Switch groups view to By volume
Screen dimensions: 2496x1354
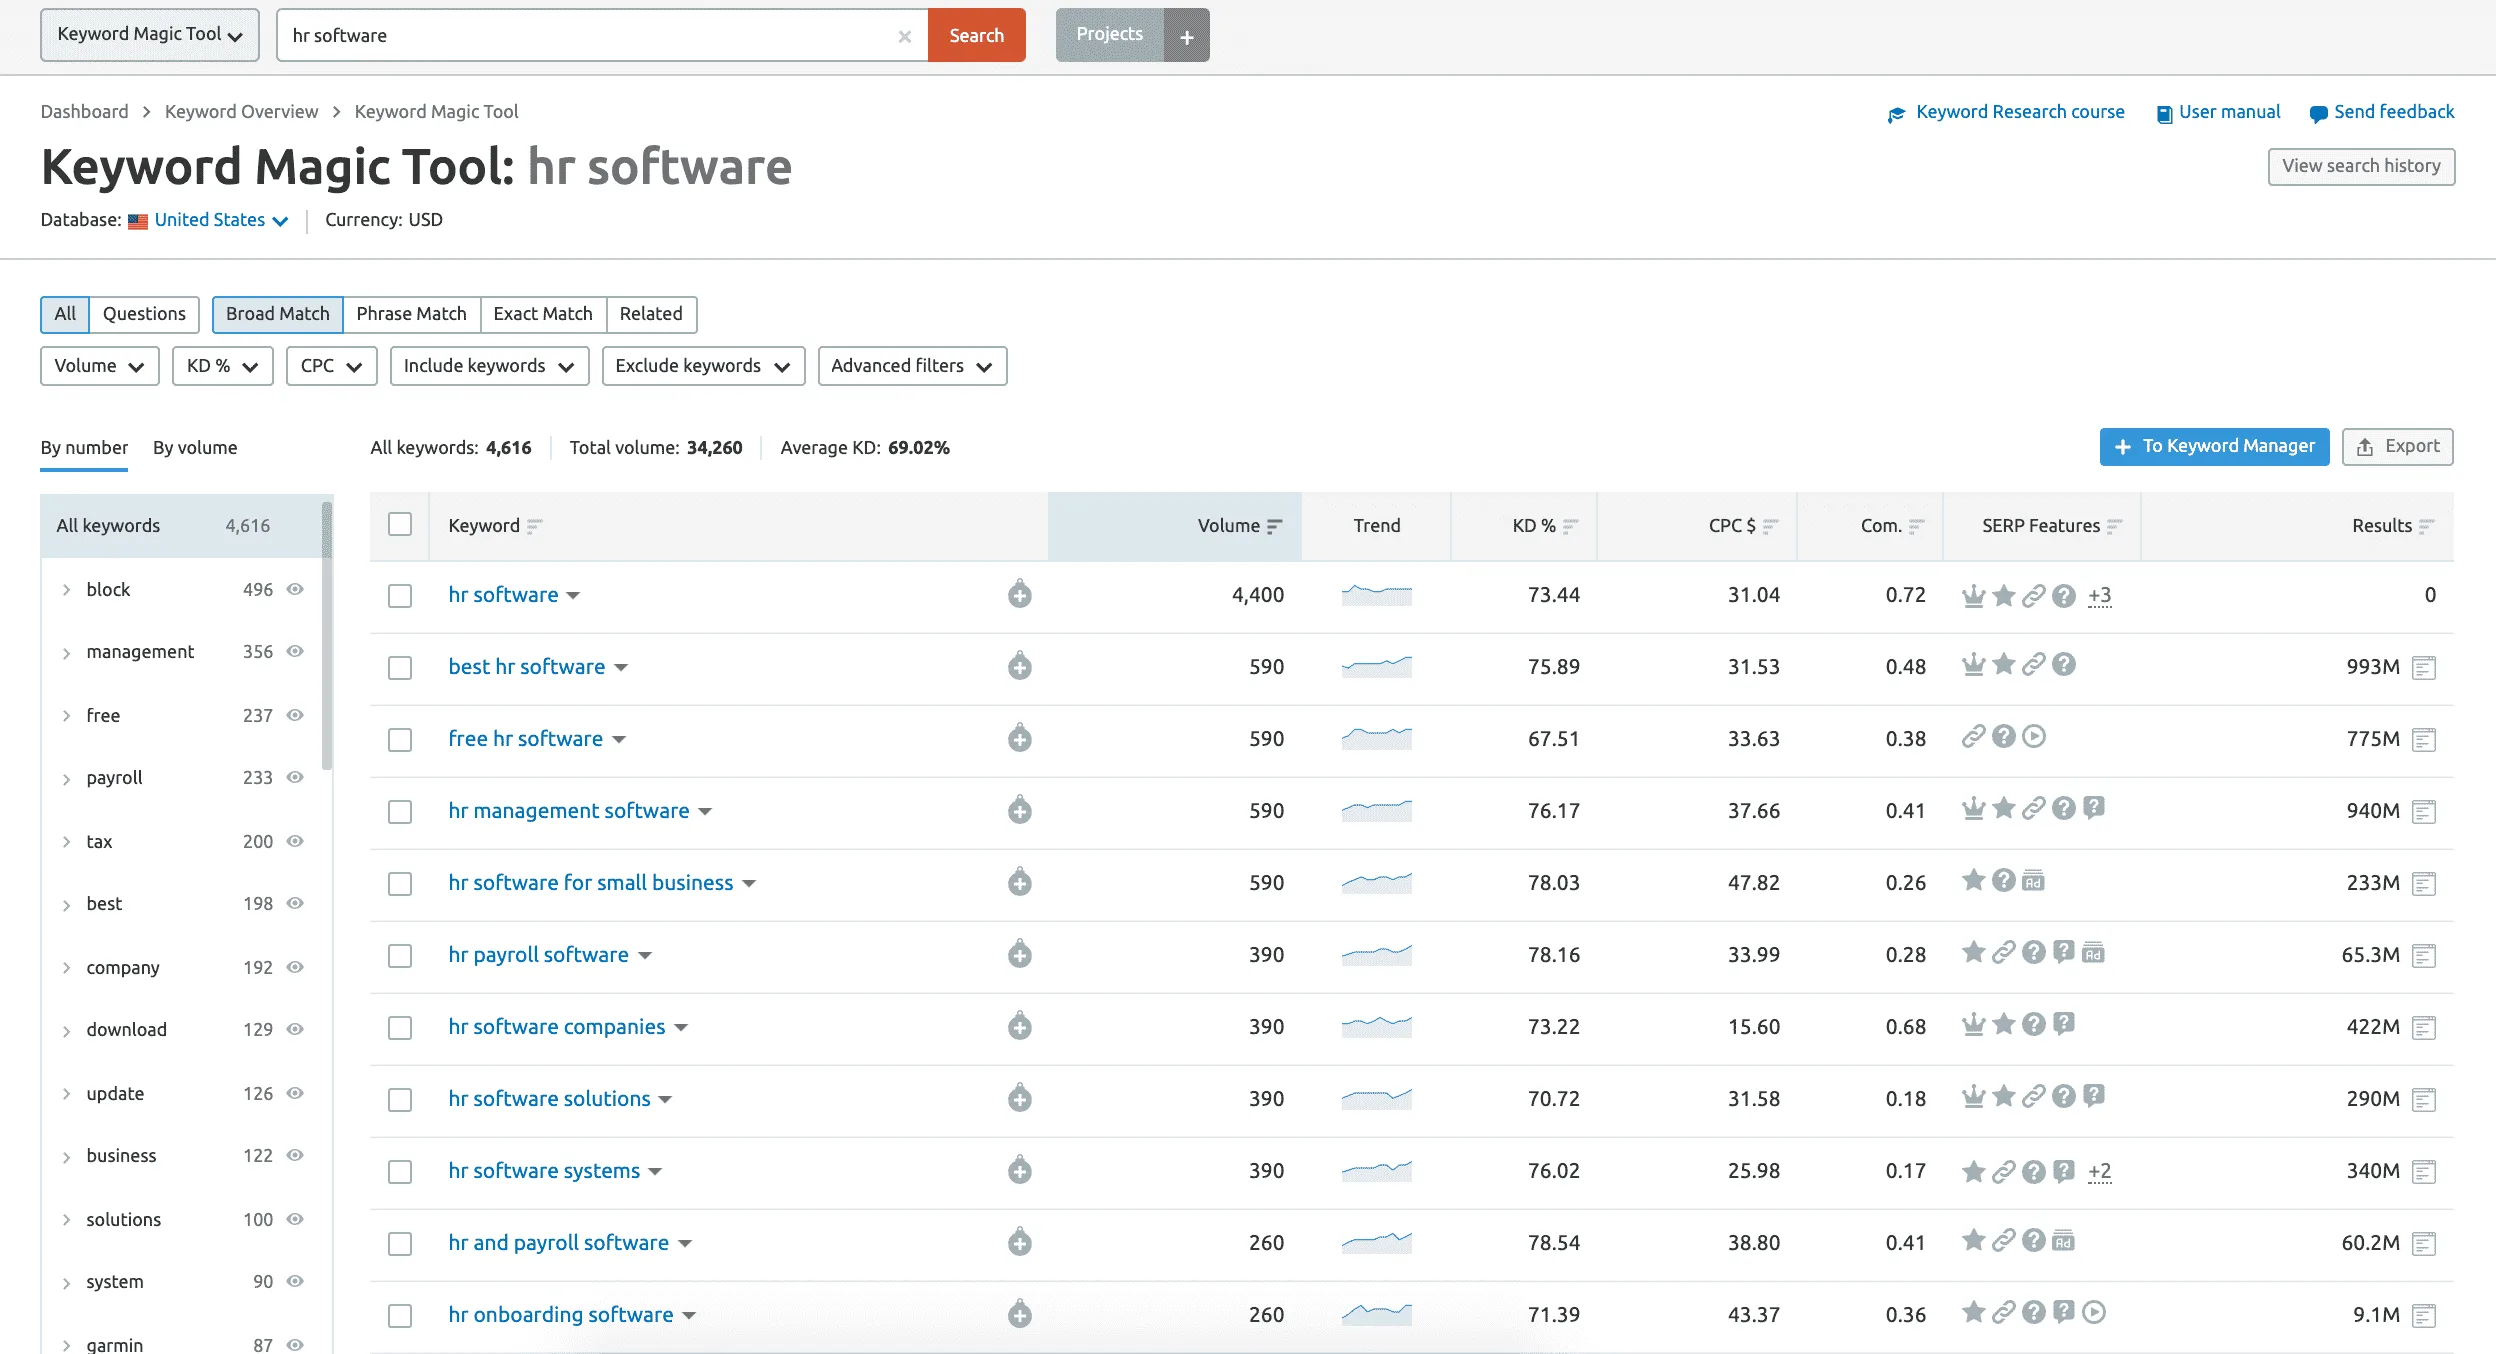(195, 448)
